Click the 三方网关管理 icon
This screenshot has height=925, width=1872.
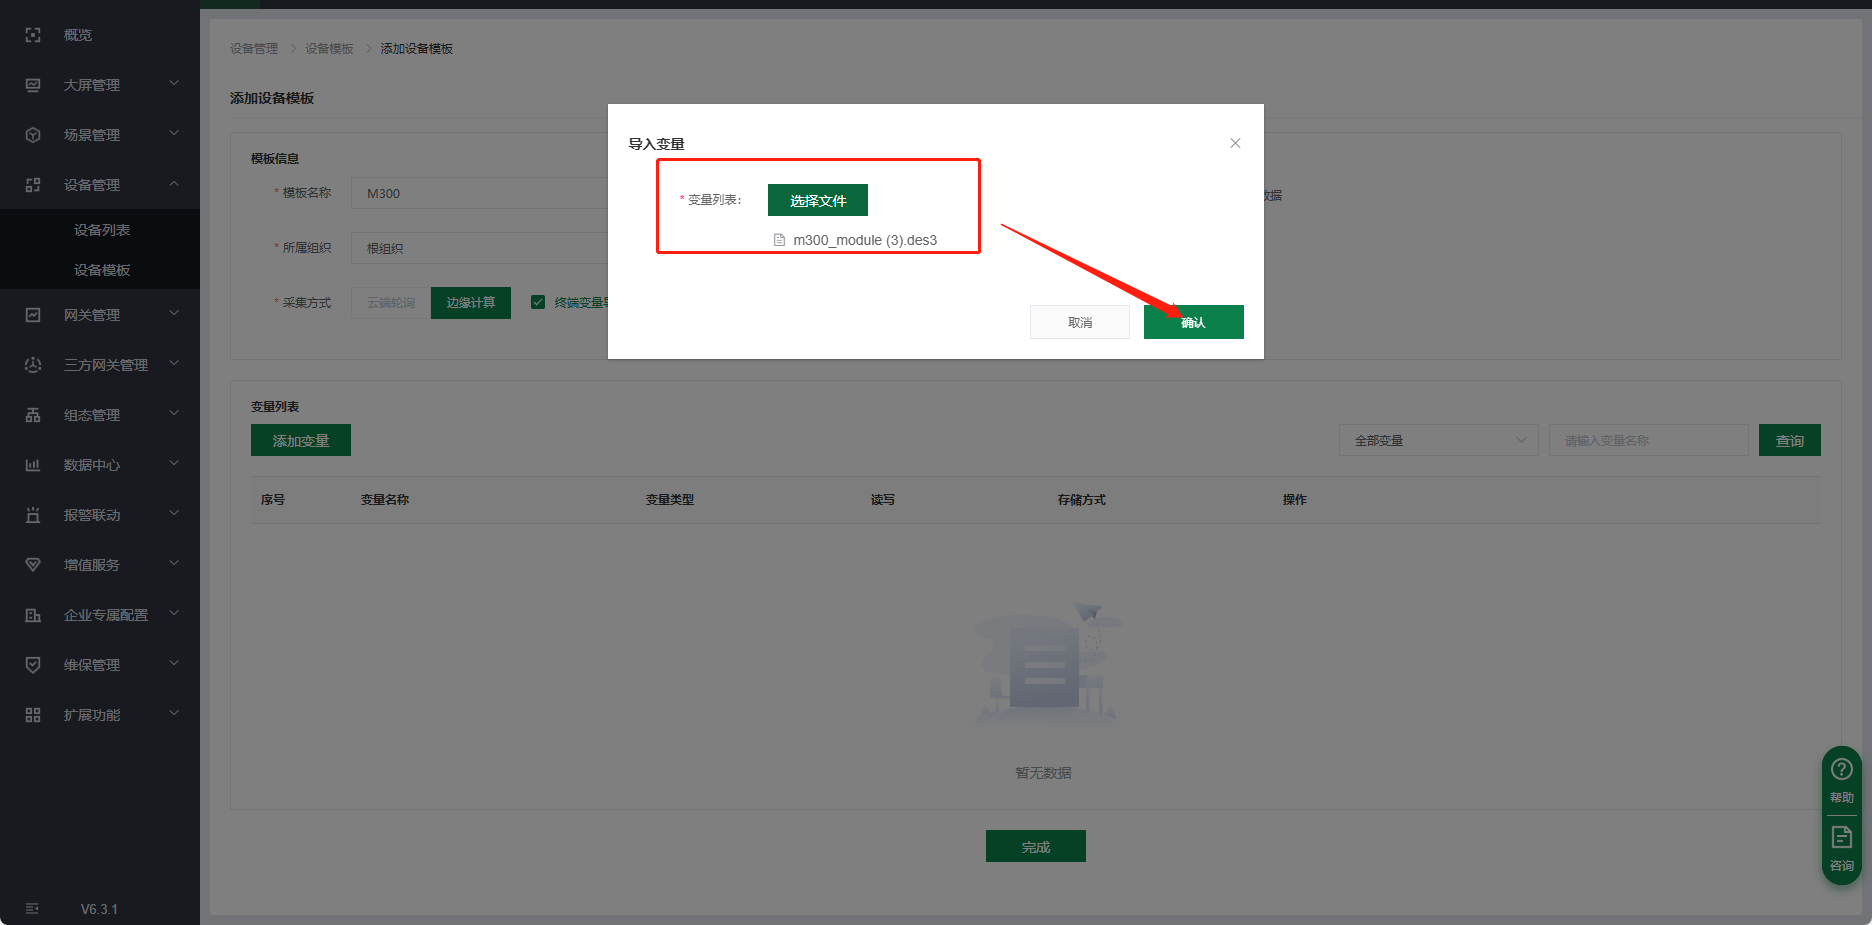pyautogui.click(x=33, y=365)
